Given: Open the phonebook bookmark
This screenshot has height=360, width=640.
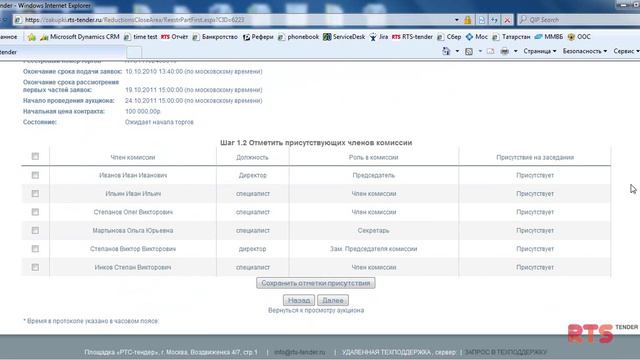Looking at the screenshot, I should pyautogui.click(x=298, y=37).
